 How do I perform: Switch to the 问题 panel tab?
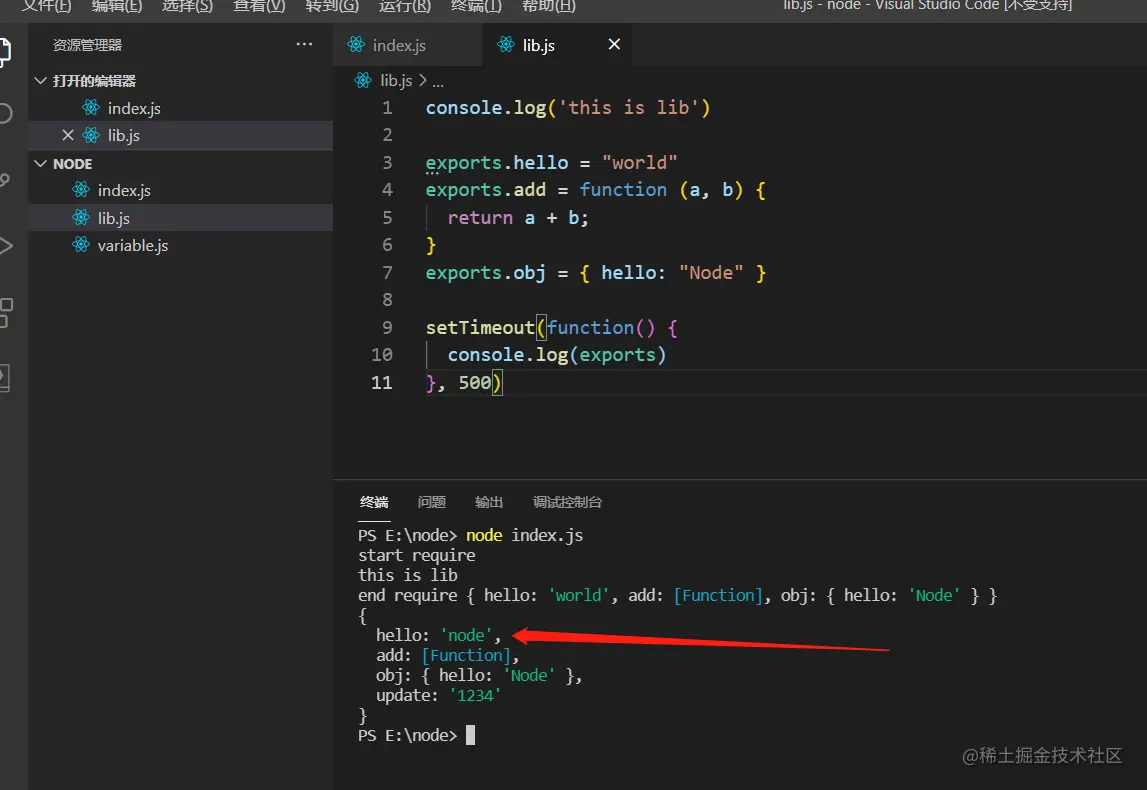(432, 502)
